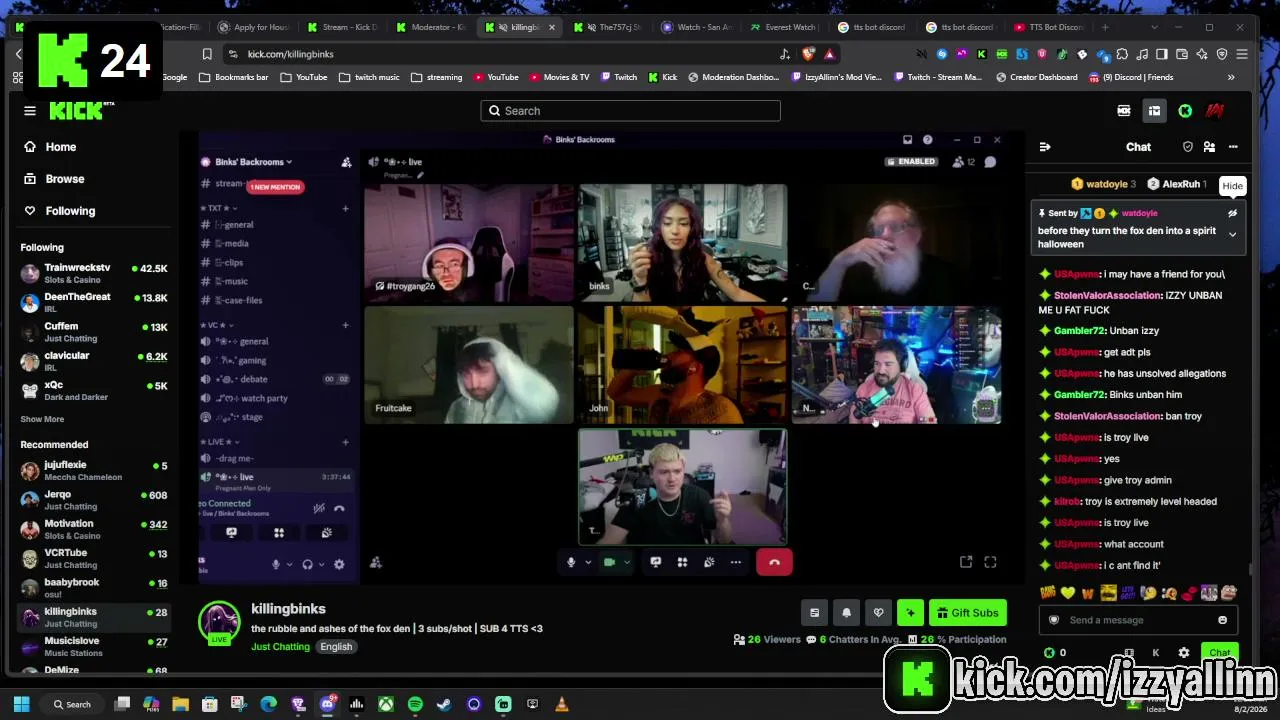Open killingbinks profile avatar
The height and width of the screenshot is (720, 1280).
(219, 622)
